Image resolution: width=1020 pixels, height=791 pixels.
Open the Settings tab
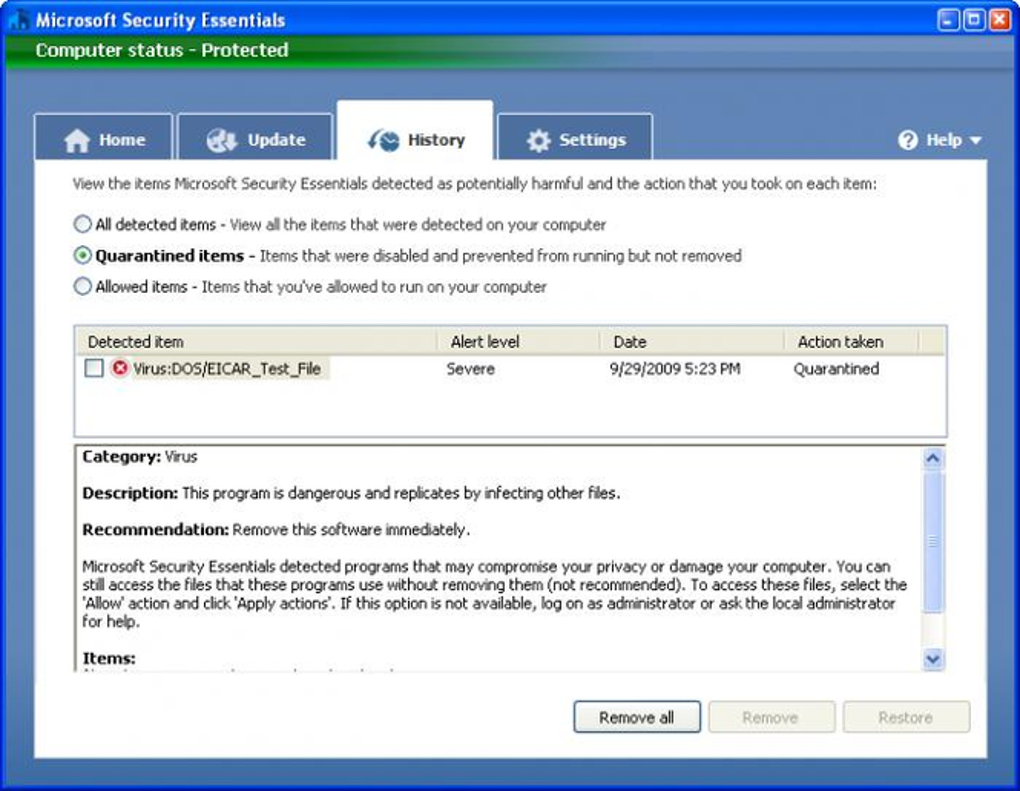(575, 137)
